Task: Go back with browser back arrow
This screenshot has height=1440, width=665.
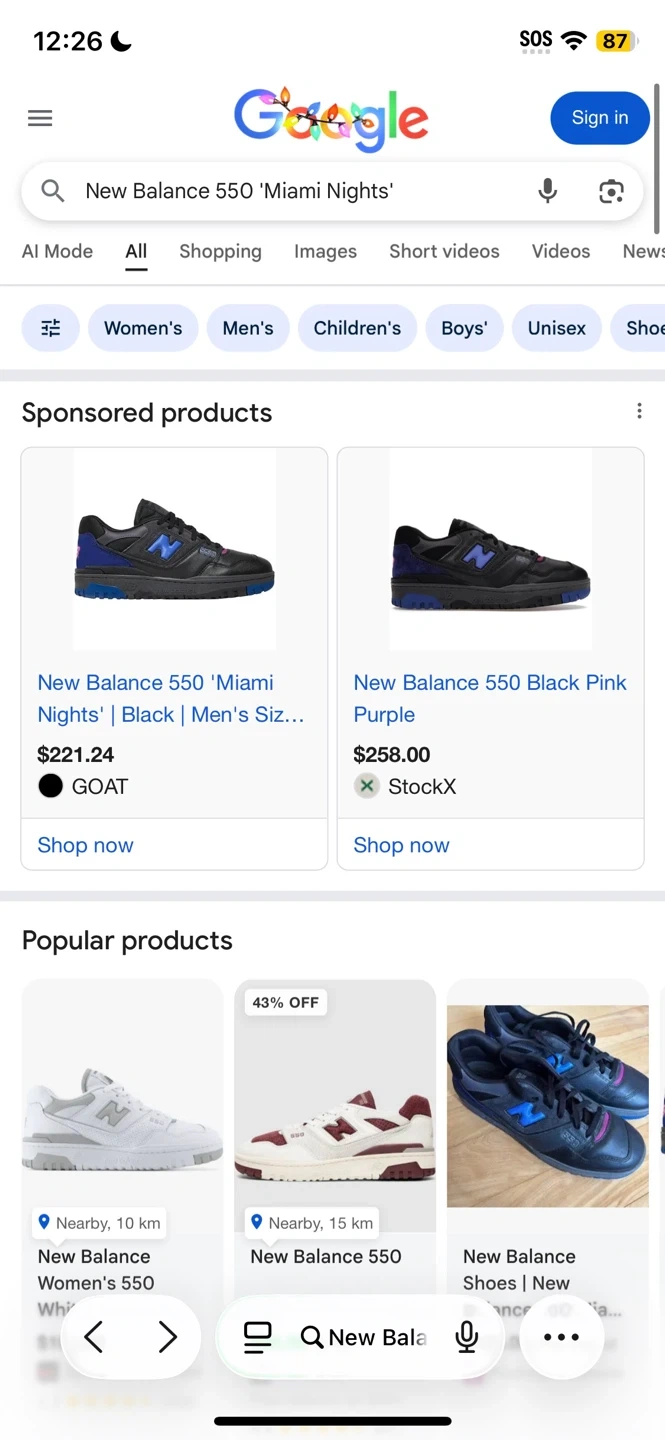Action: tap(94, 1337)
